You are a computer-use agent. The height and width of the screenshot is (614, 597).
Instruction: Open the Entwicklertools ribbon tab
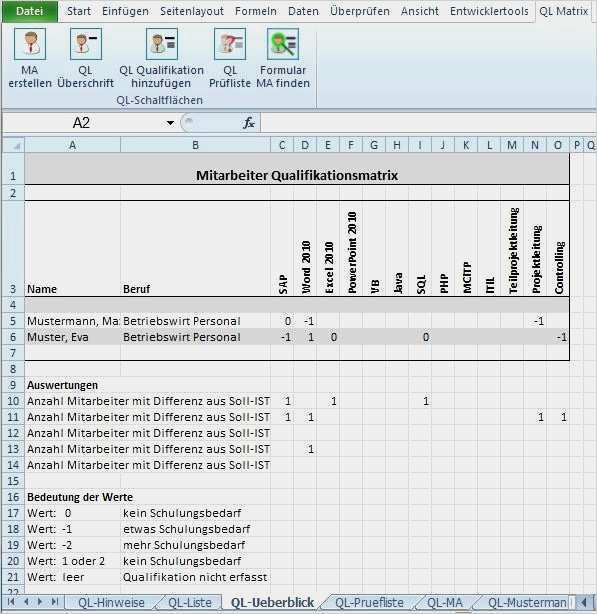coord(489,11)
